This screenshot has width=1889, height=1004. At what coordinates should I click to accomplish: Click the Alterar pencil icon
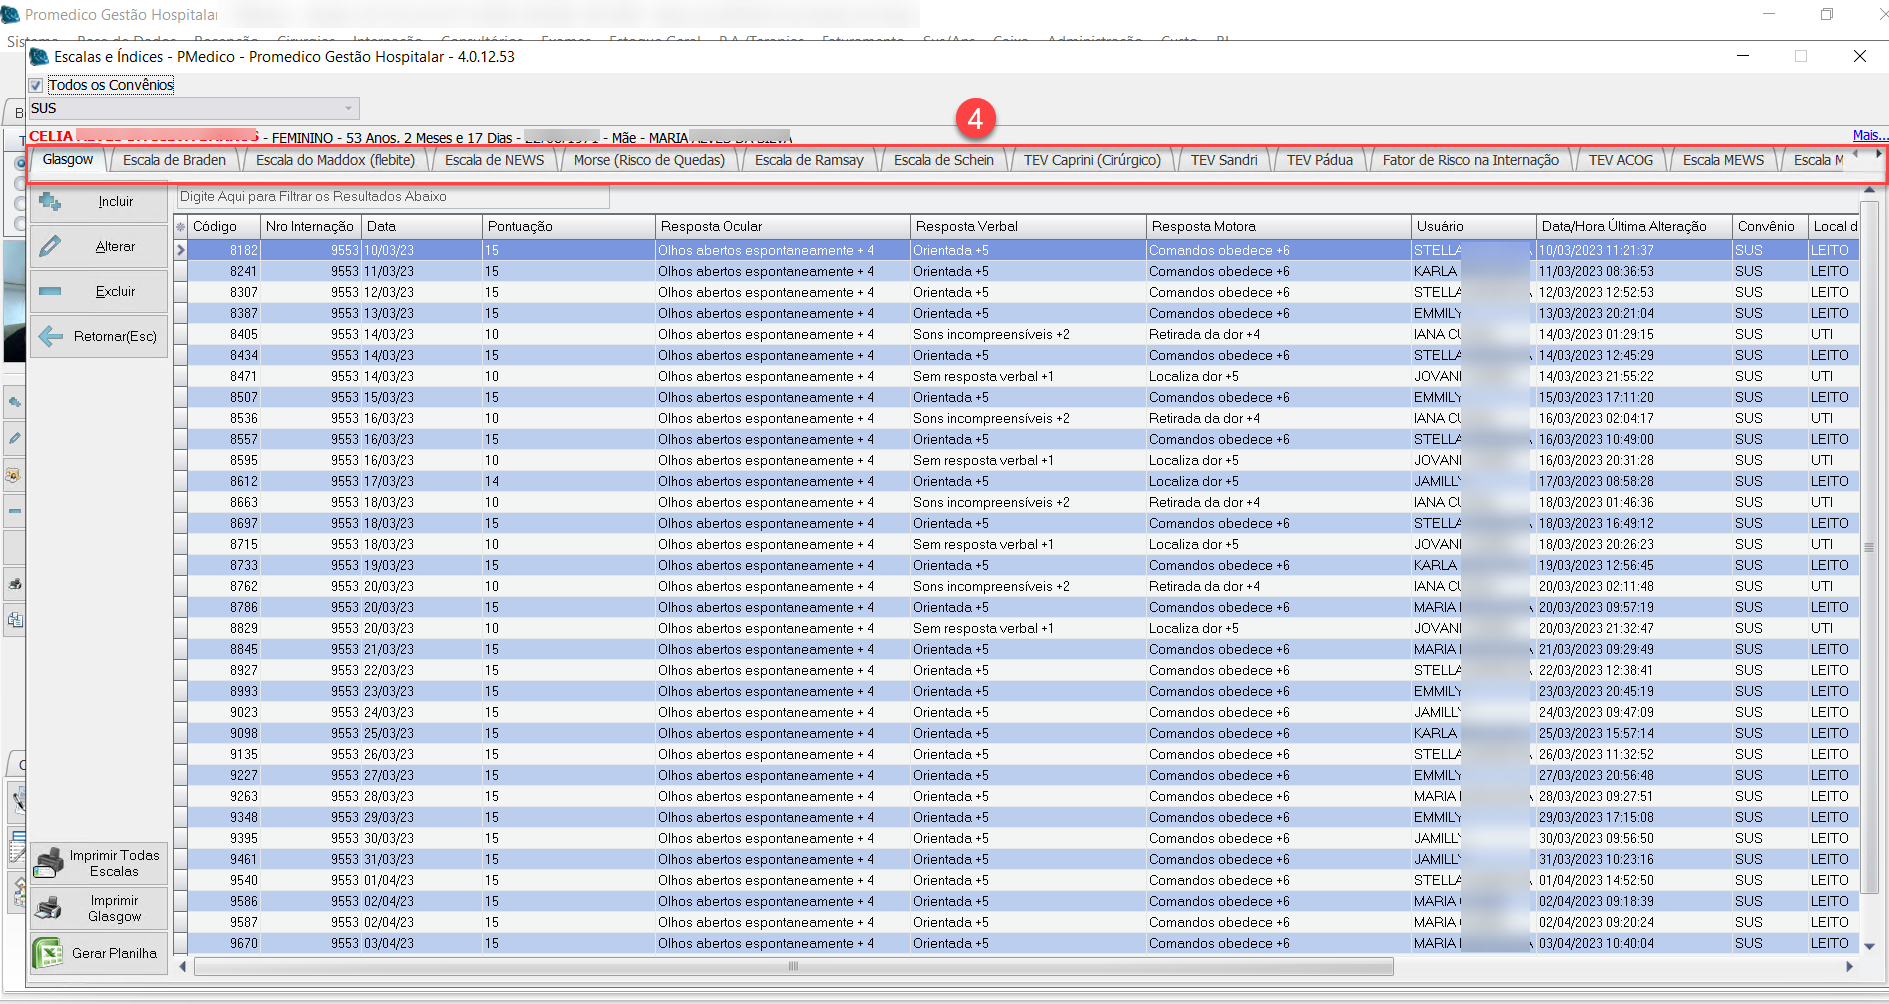[x=50, y=247]
